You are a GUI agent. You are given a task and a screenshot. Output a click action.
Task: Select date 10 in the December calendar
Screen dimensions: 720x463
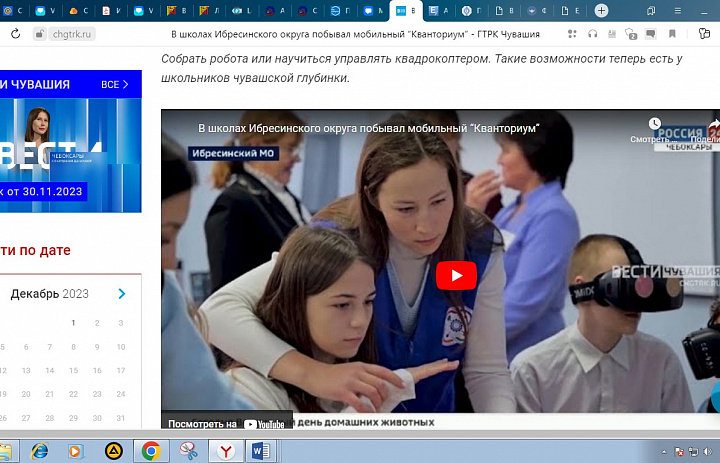121,347
